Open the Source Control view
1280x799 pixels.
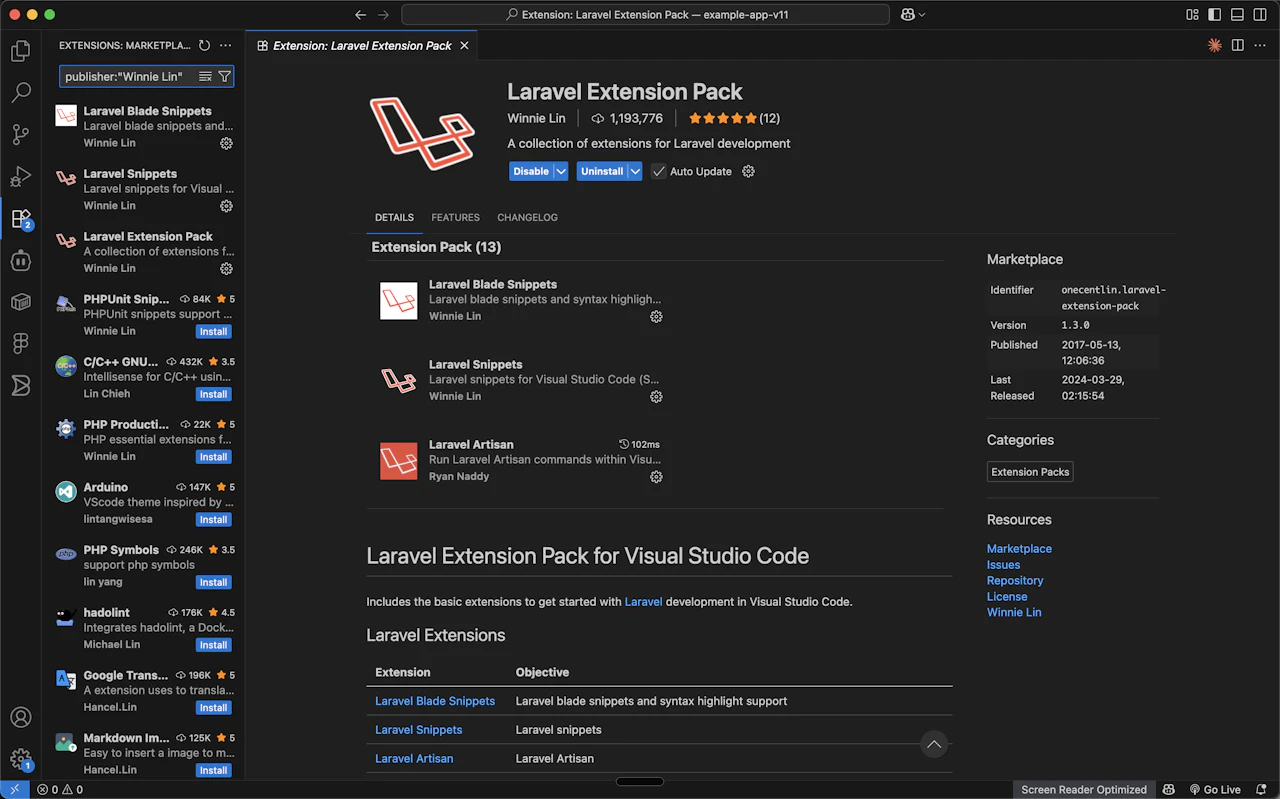pos(21,135)
